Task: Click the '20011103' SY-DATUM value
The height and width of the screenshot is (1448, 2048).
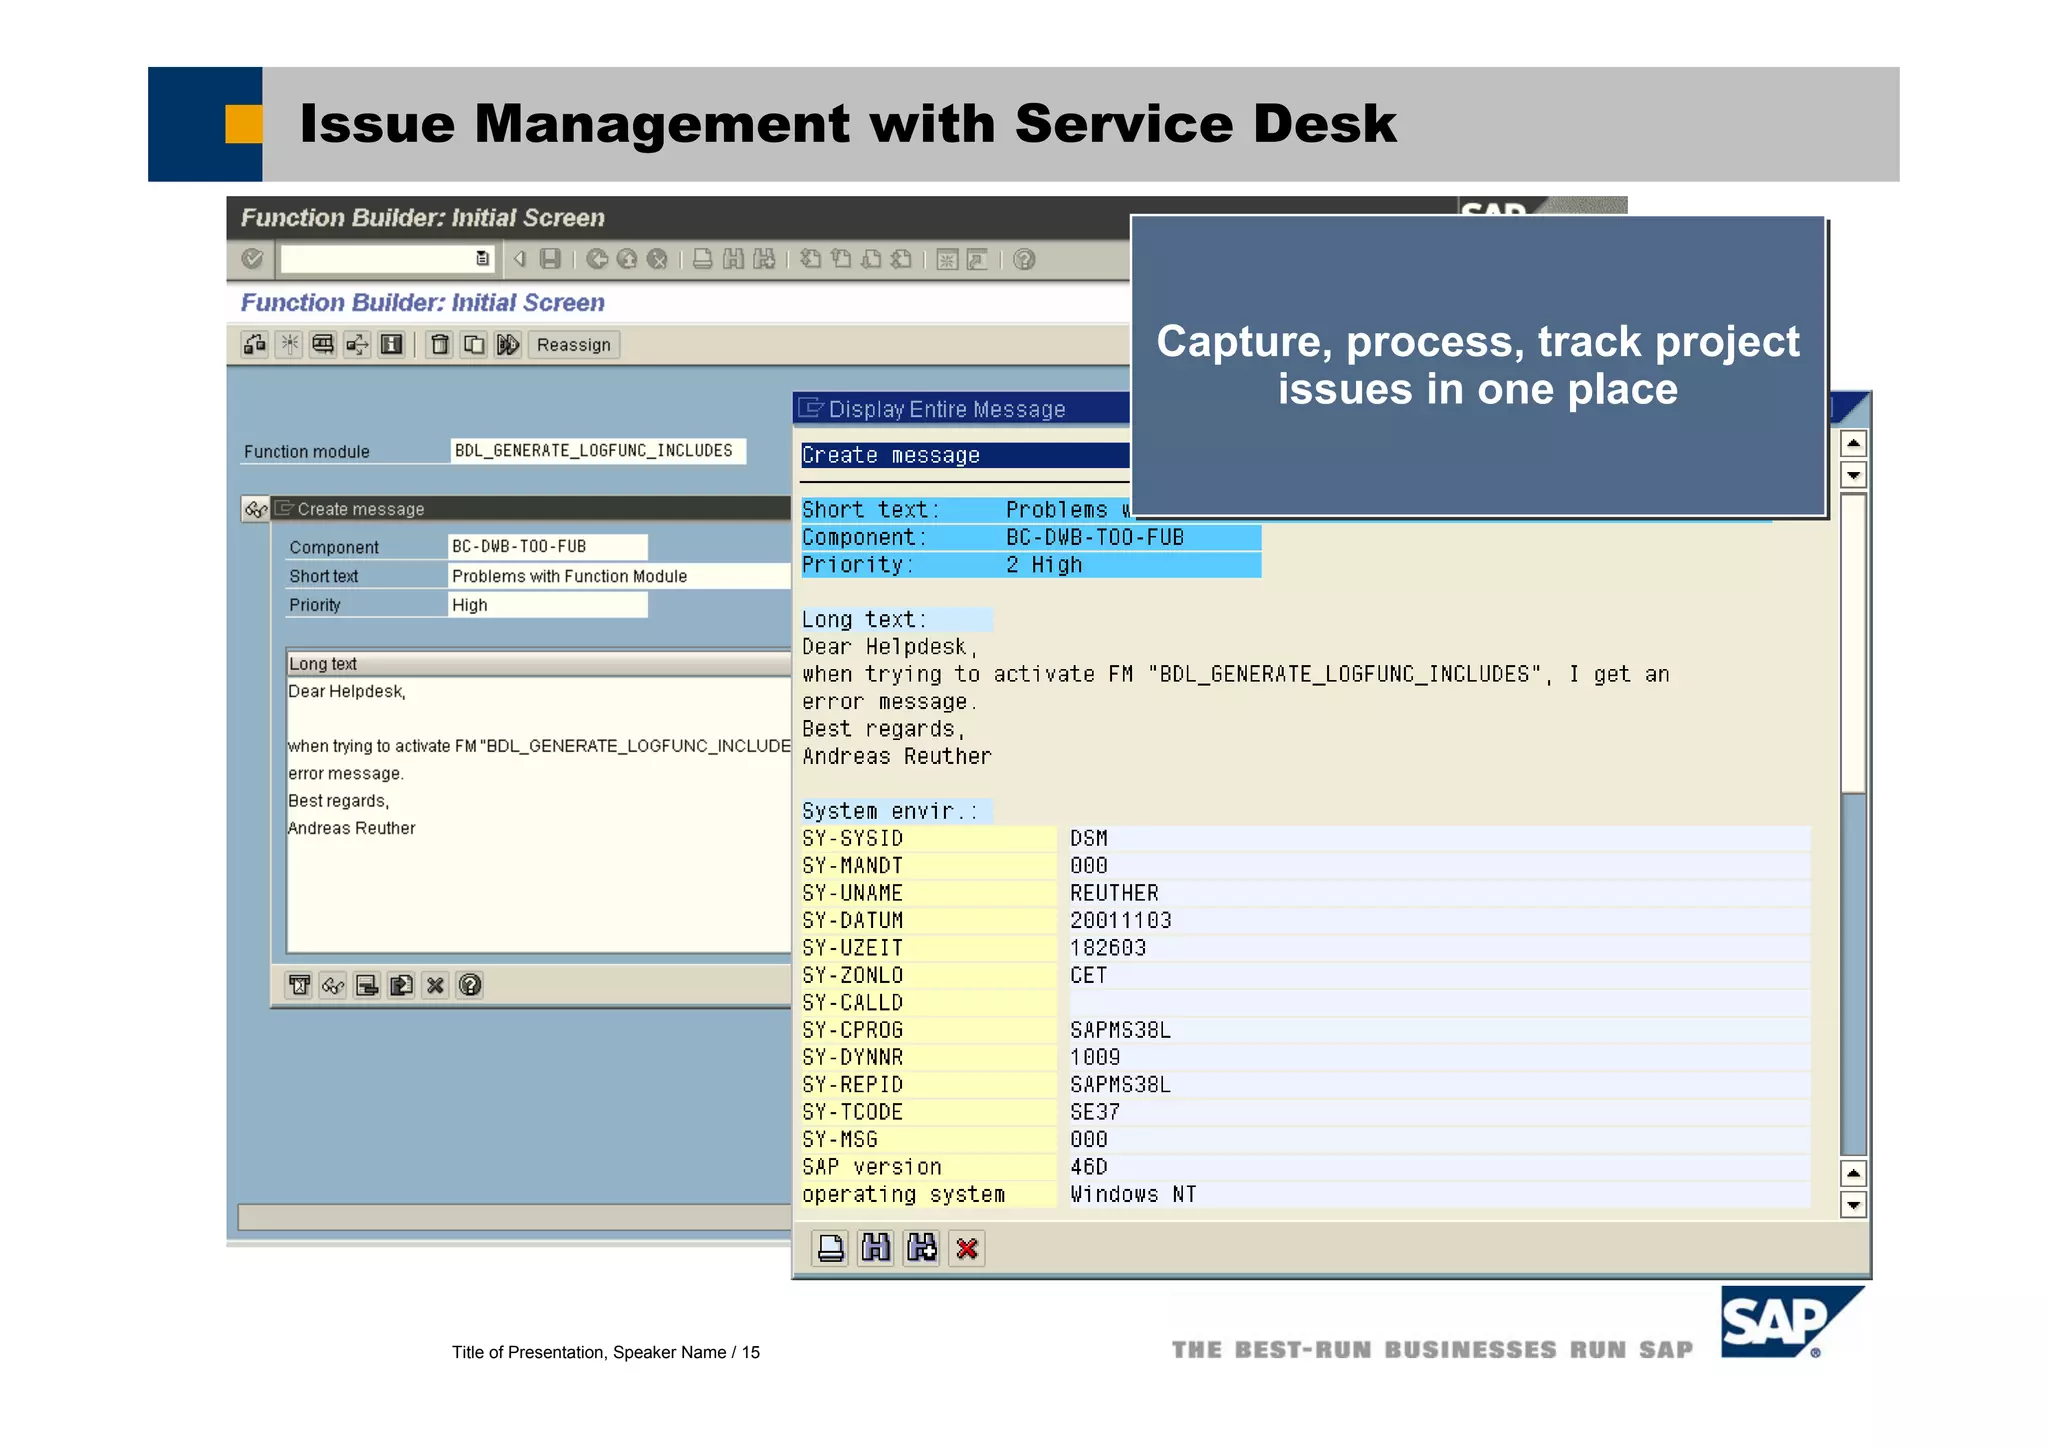Action: (x=1120, y=920)
